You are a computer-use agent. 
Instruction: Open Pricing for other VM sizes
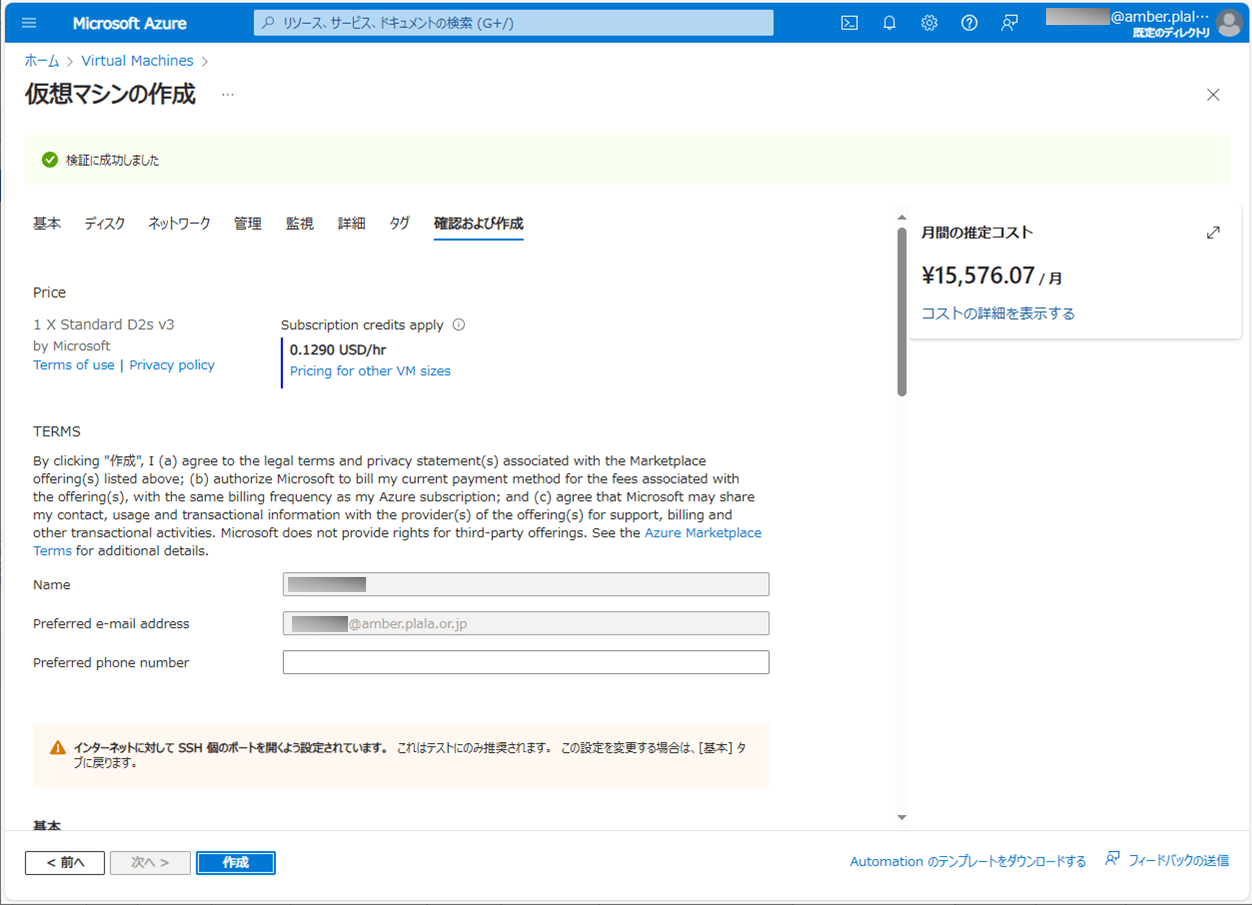pyautogui.click(x=370, y=371)
